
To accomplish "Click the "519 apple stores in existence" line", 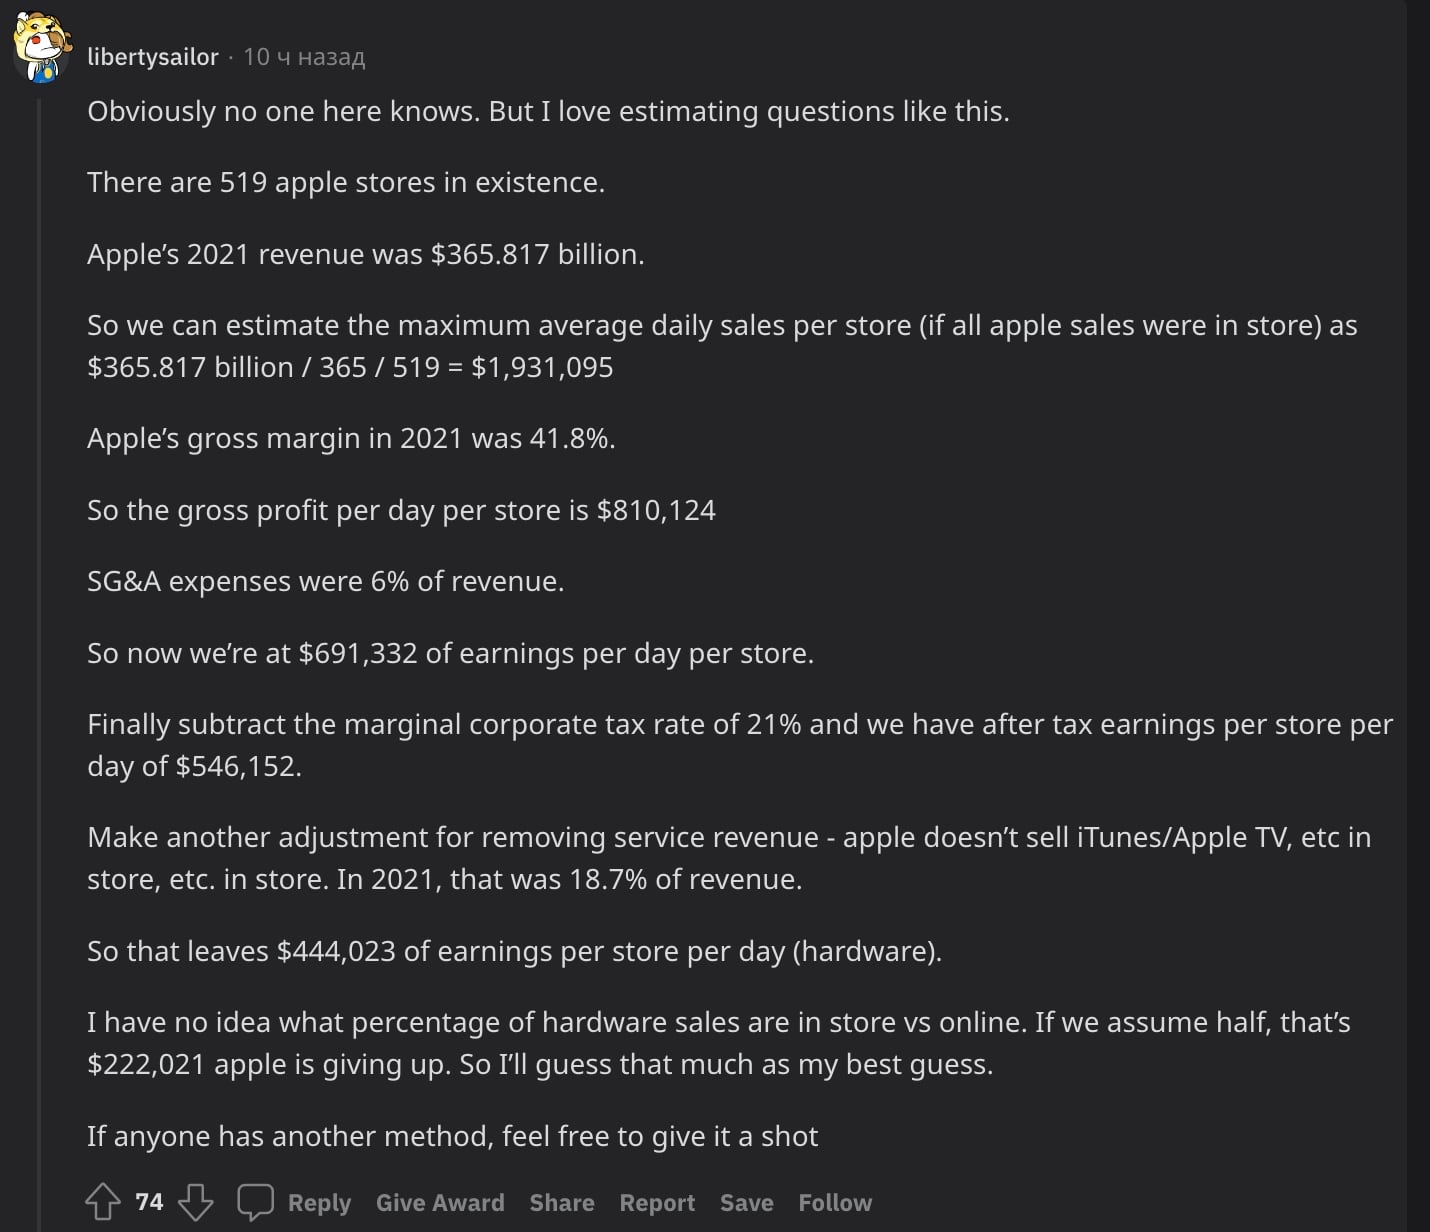I will 346,183.
